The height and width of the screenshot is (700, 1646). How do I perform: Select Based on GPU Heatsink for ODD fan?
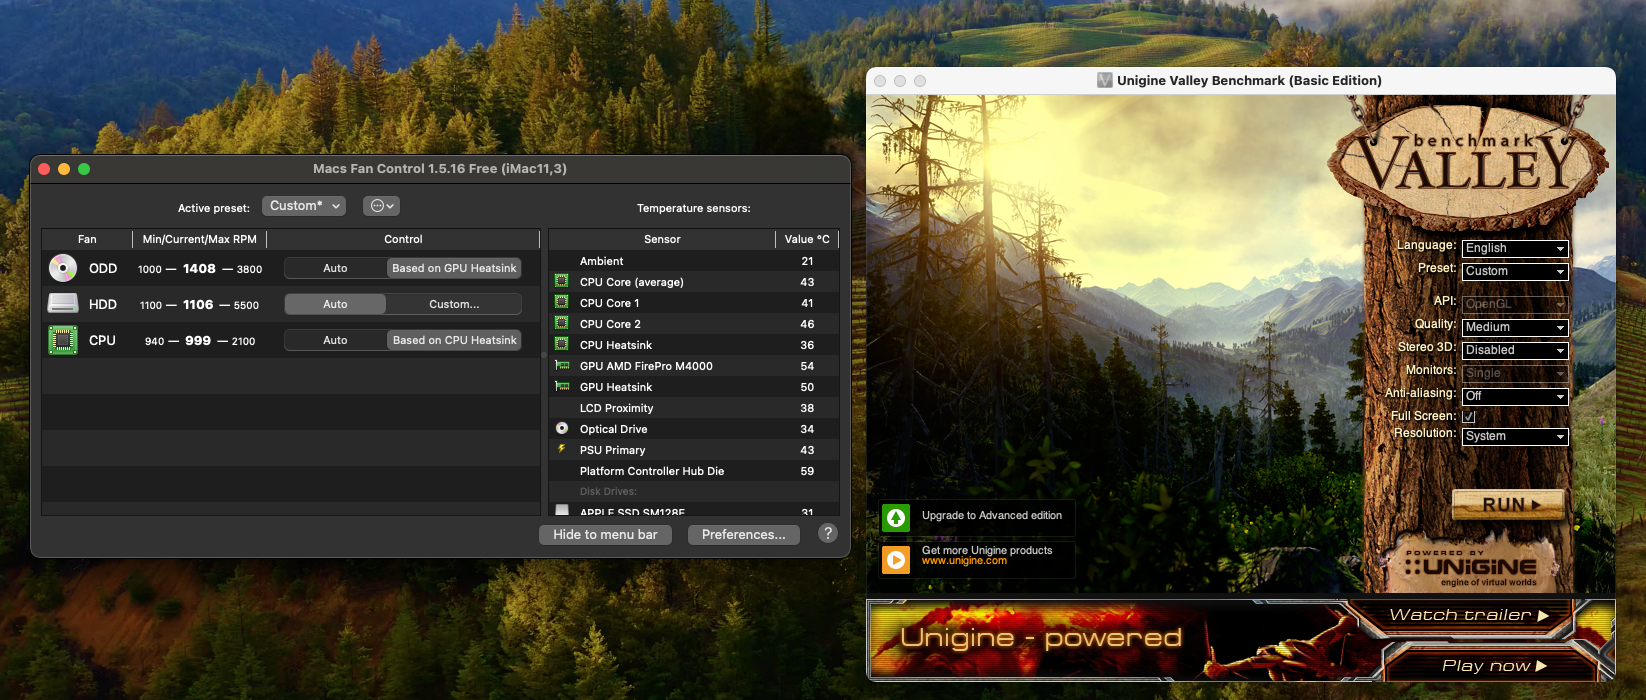(454, 268)
